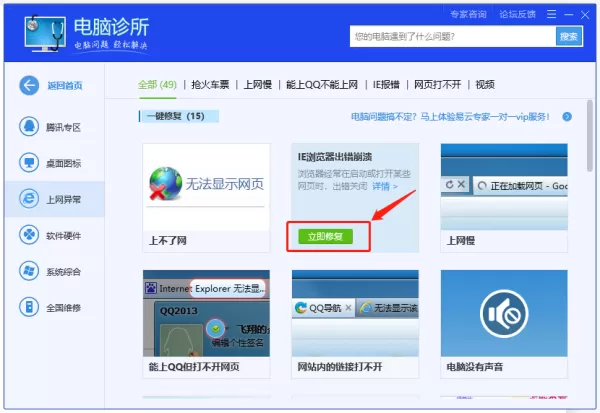Click the 您的电脑遇到了什么问题 search field
Image resolution: width=600 pixels, height=413 pixels.
[x=453, y=36]
